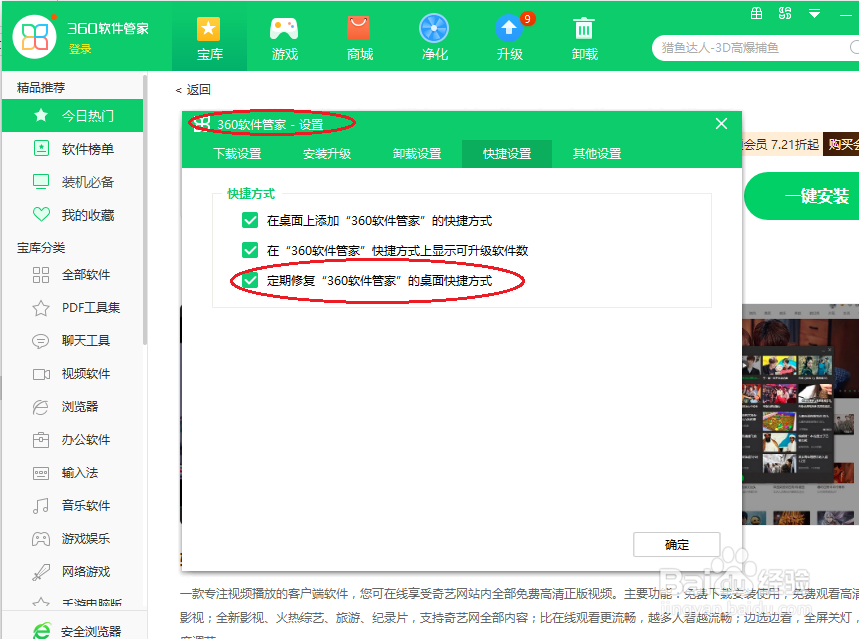
Task: Click the 返回 back link
Action: [193, 89]
